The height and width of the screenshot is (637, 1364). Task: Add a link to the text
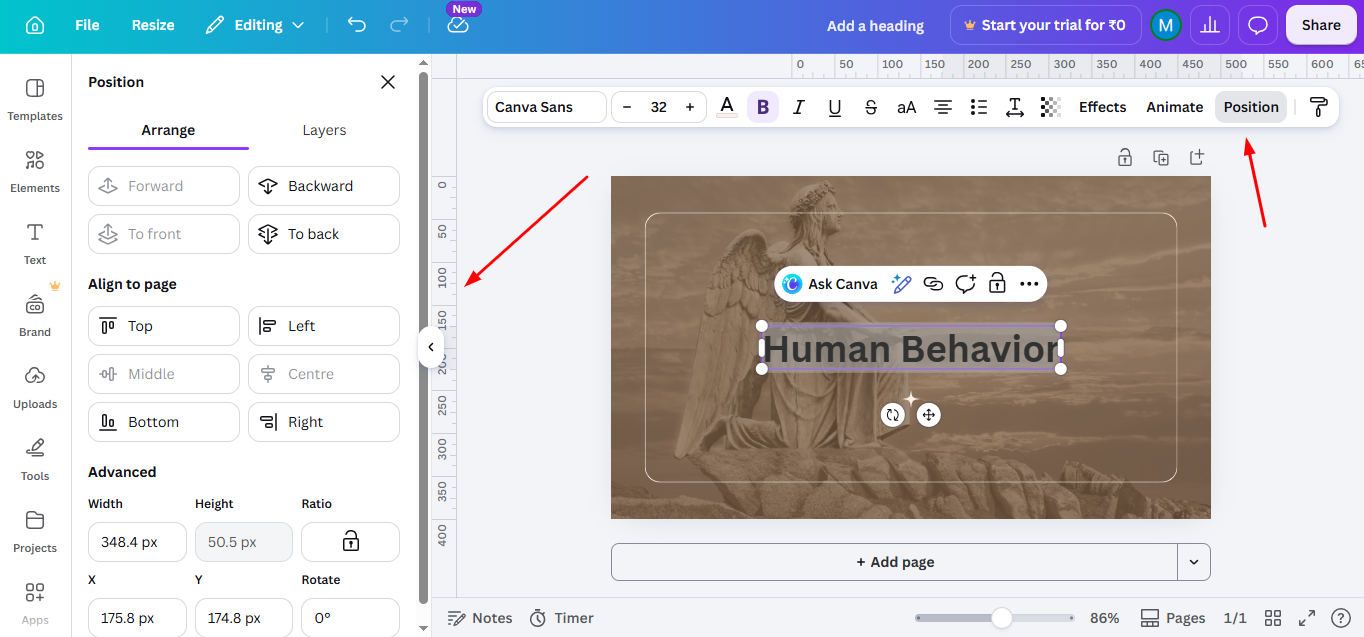tap(933, 284)
